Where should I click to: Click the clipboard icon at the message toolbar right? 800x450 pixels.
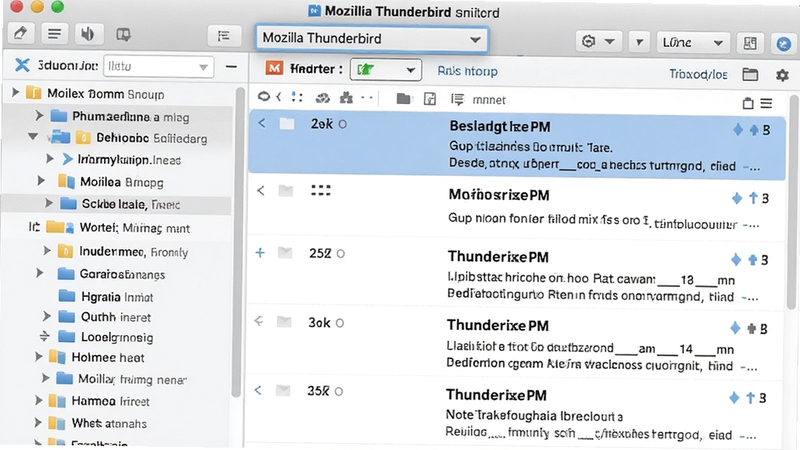coord(748,103)
